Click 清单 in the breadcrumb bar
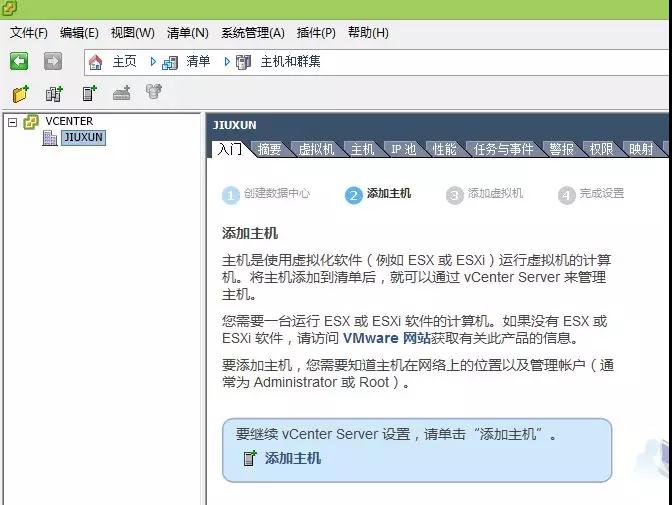Image resolution: width=672 pixels, height=505 pixels. pos(198,62)
